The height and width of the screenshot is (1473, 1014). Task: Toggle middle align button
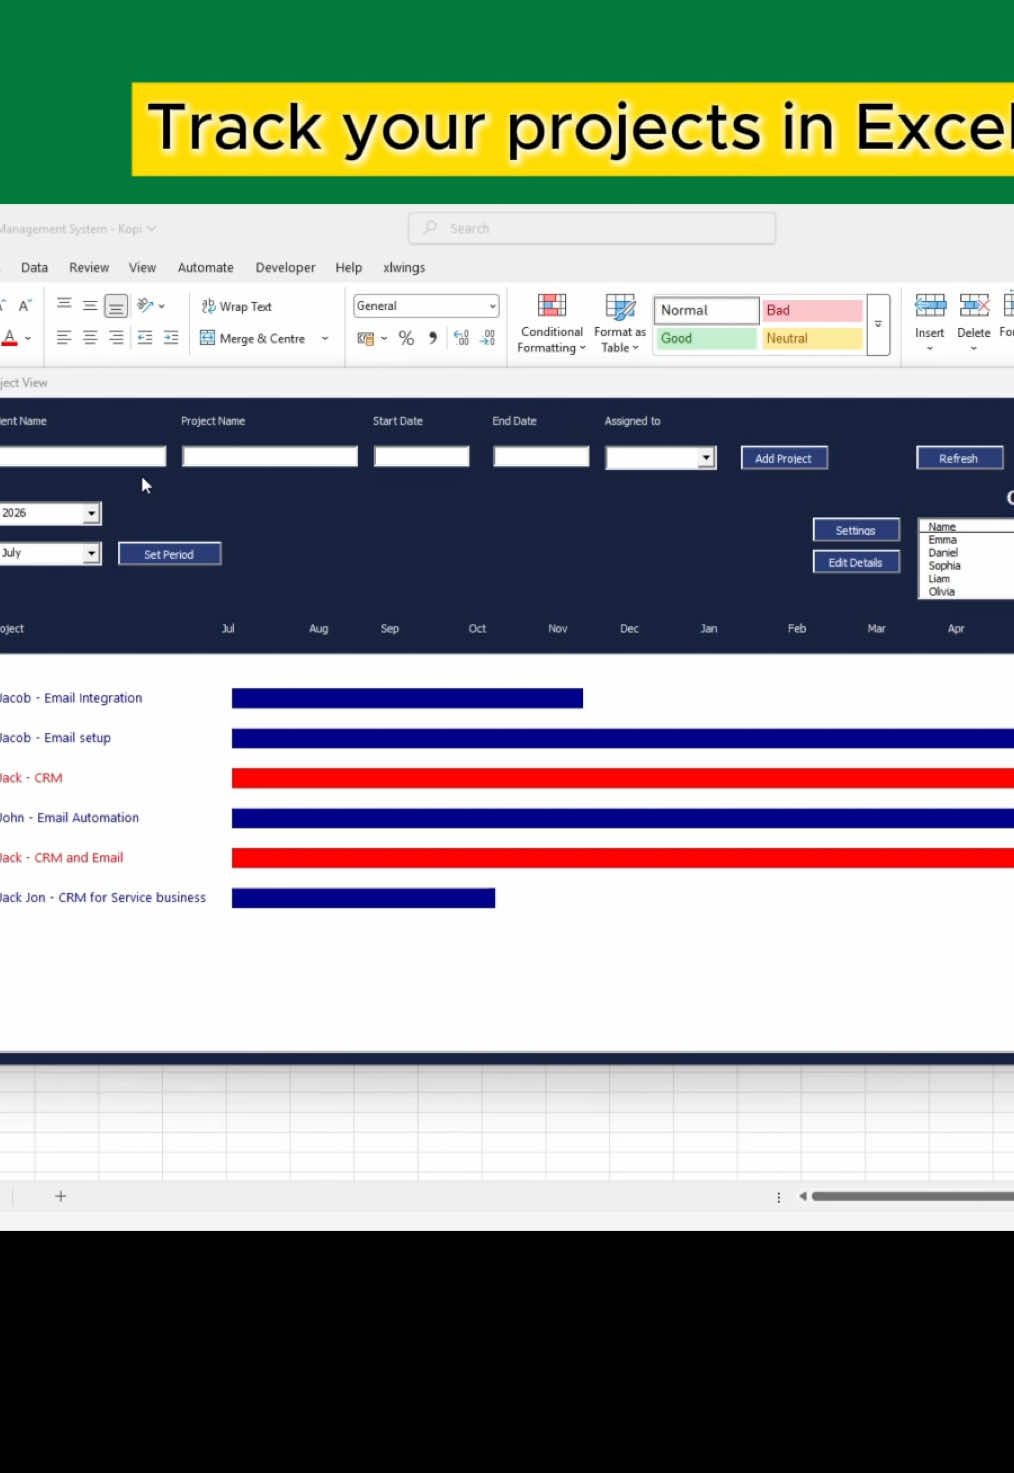click(90, 305)
